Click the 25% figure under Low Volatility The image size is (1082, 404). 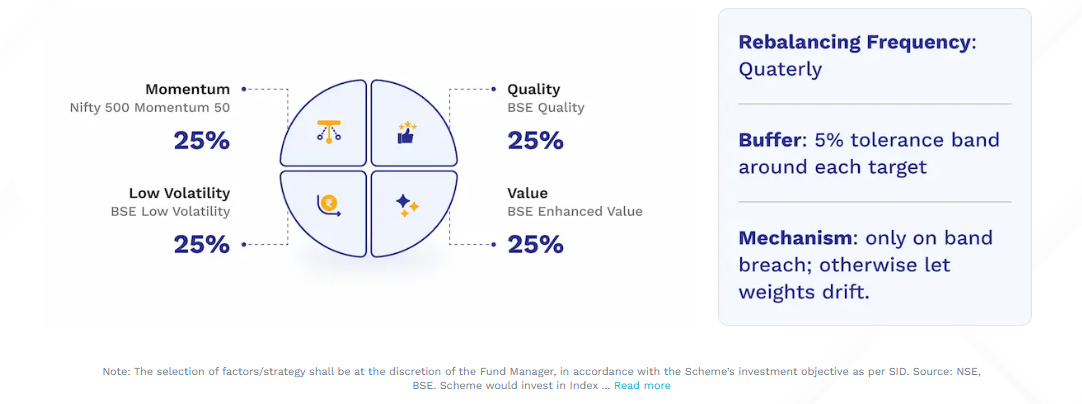click(201, 244)
